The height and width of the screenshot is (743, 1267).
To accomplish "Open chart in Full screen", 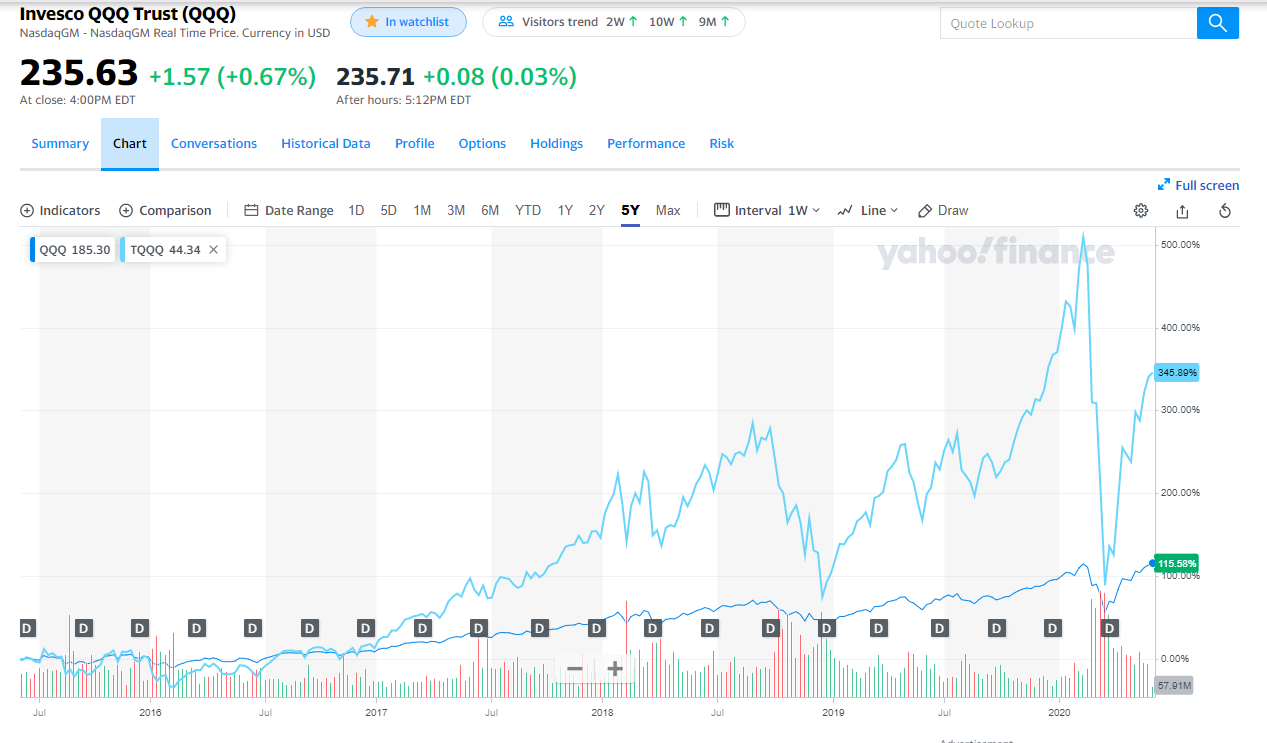I will point(1198,185).
